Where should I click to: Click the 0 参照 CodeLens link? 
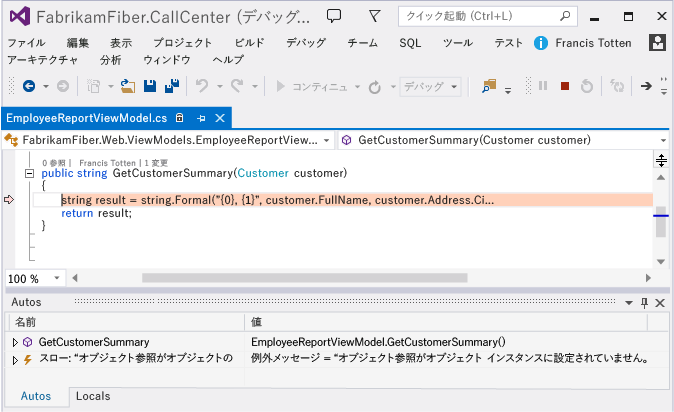tap(54, 163)
